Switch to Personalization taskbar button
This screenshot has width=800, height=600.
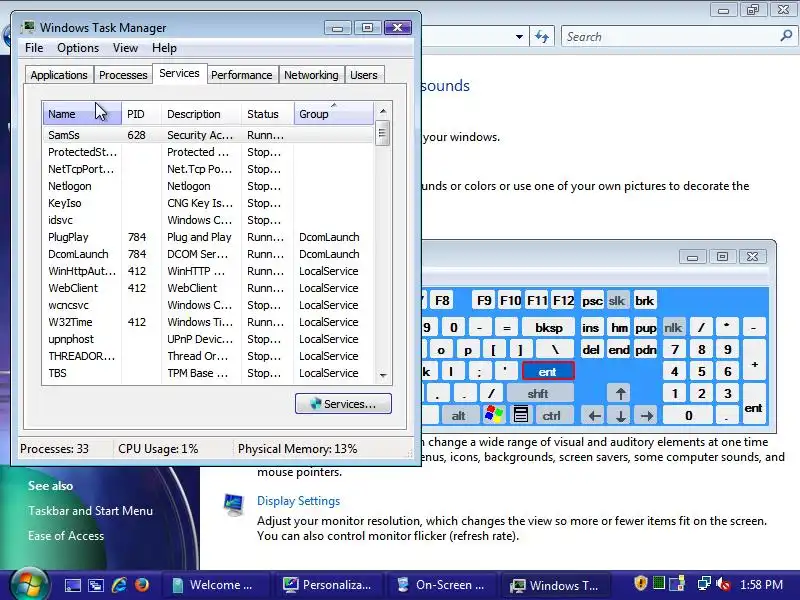pos(331,585)
